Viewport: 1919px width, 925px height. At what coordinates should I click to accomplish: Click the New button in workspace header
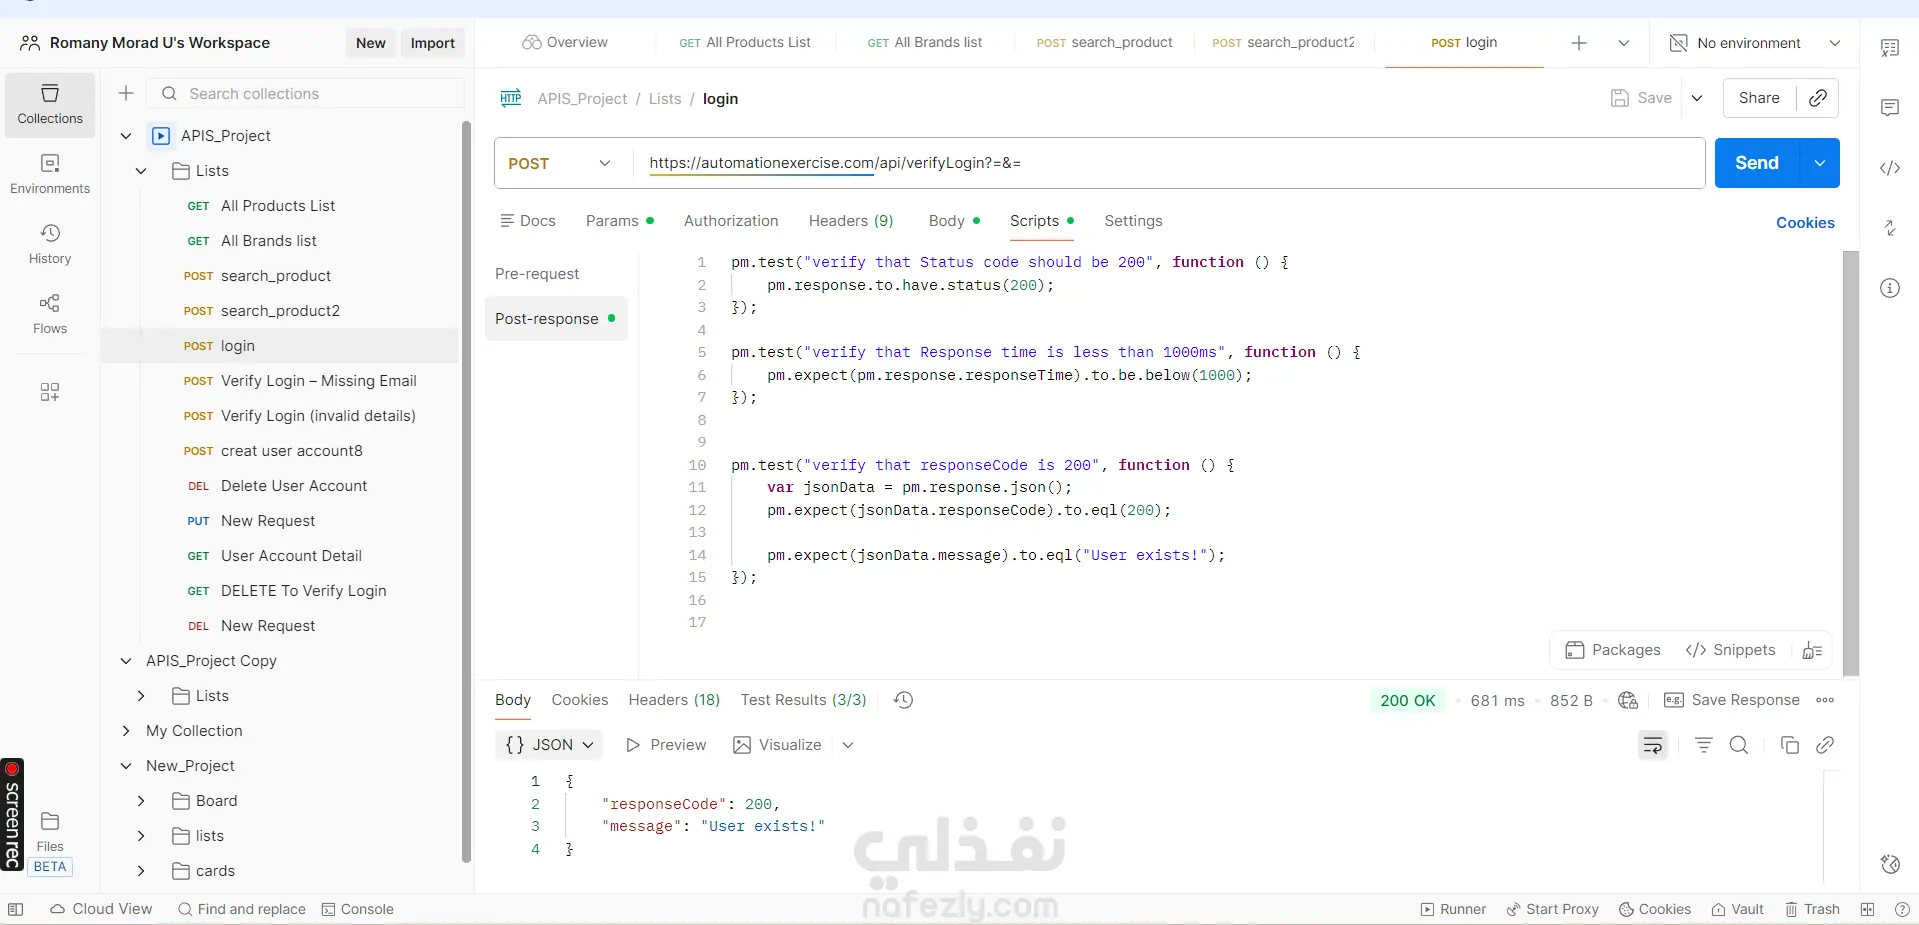click(370, 43)
